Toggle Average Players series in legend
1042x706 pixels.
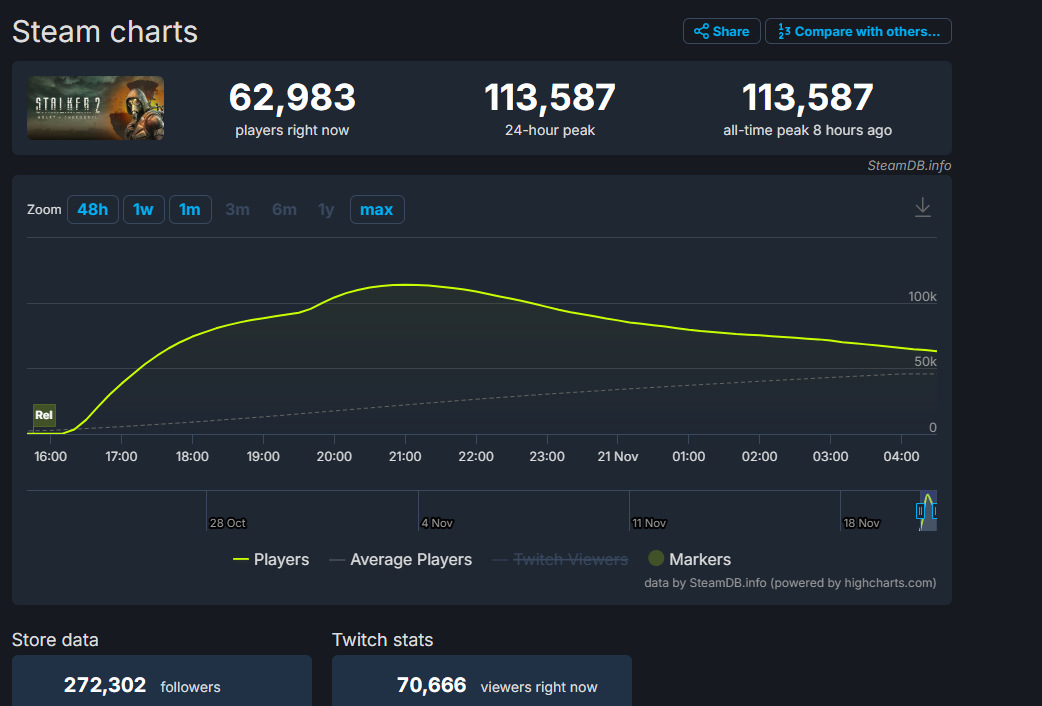[x=401, y=560]
